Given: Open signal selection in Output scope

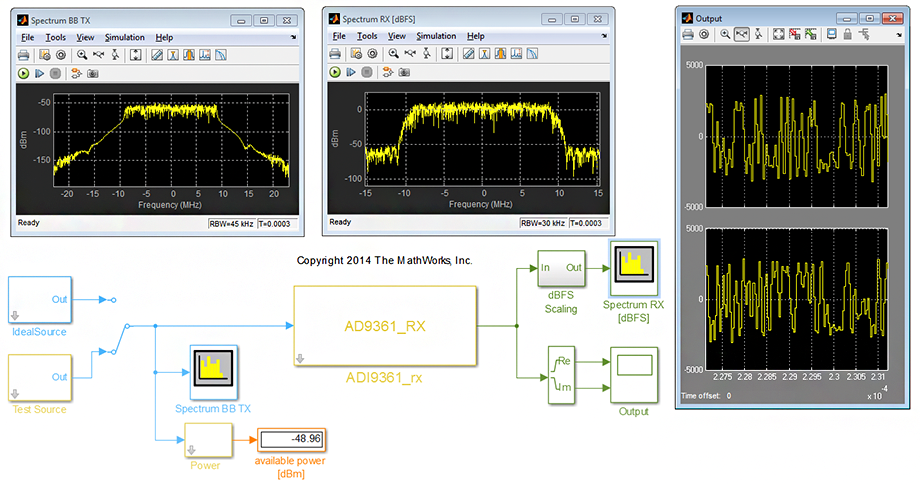Looking at the screenshot, I should pyautogui.click(x=864, y=35).
